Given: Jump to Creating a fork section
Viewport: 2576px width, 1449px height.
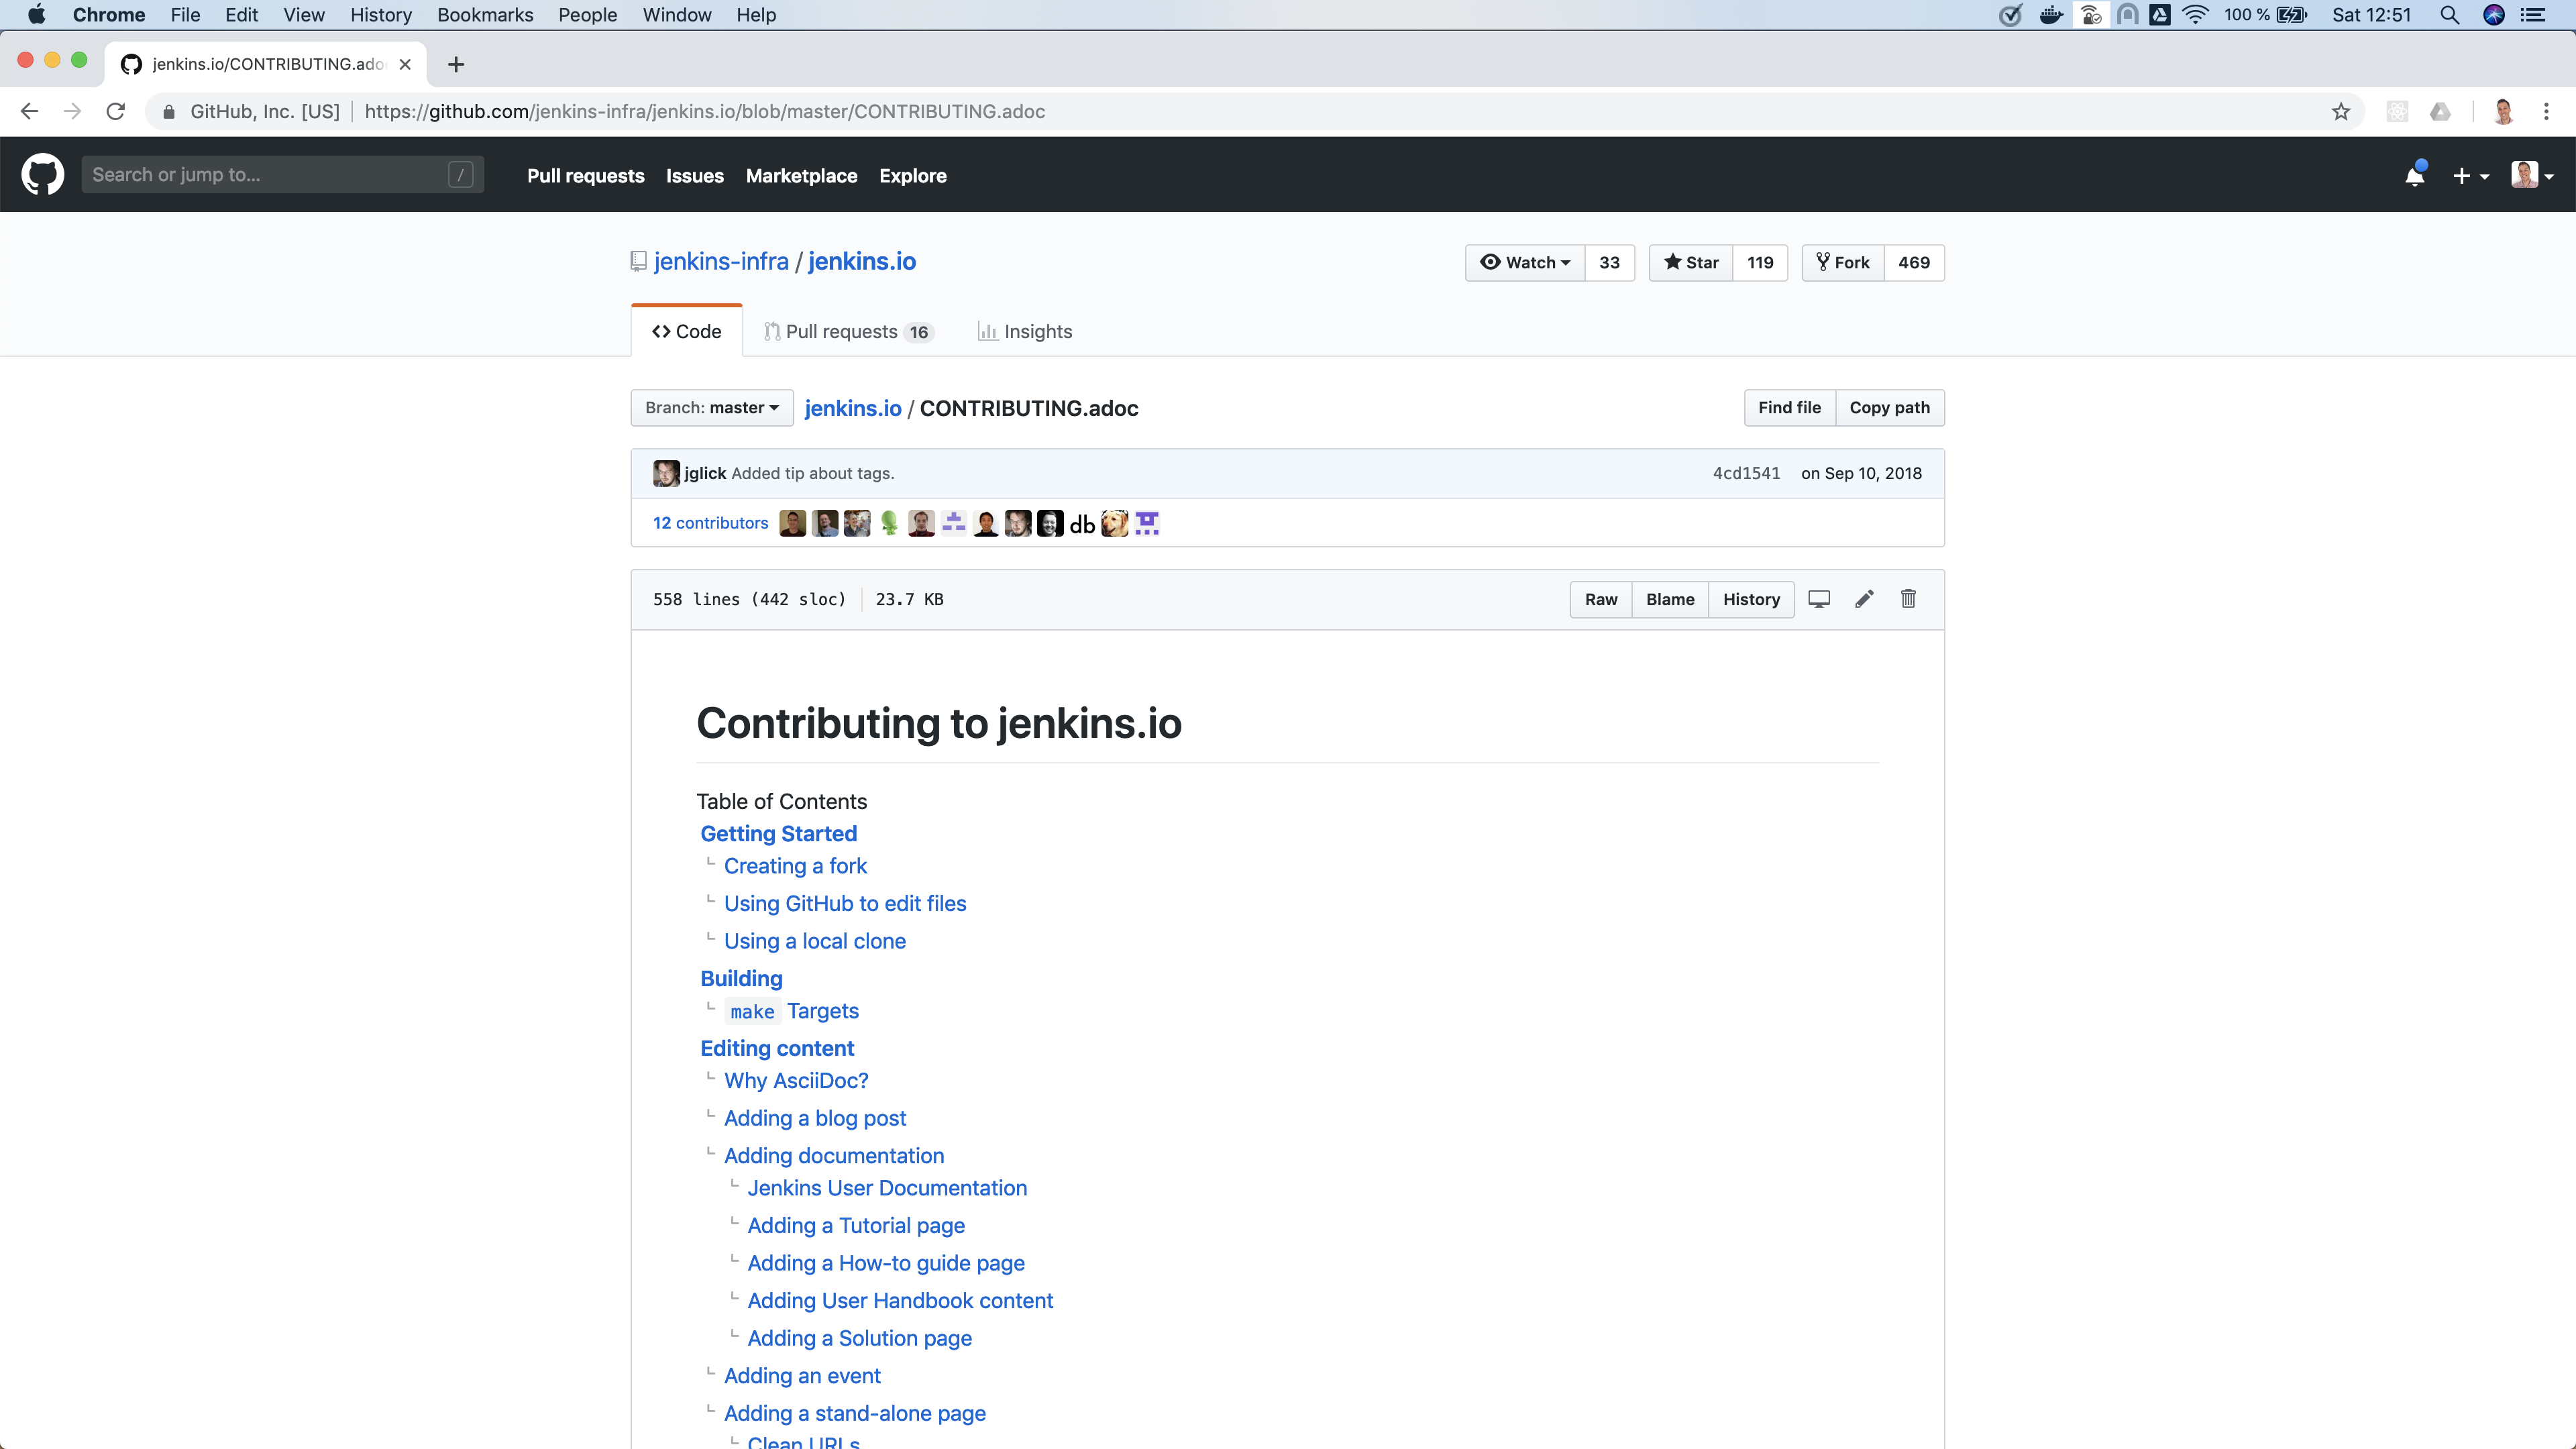Looking at the screenshot, I should coord(795,866).
